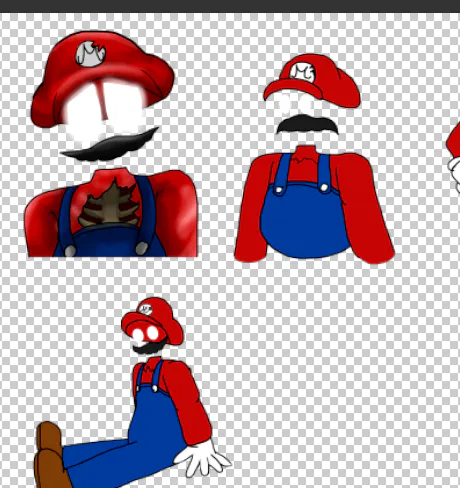Click the ribcage wound on shaded Mario's chest
460x488 pixels.
[110, 202]
